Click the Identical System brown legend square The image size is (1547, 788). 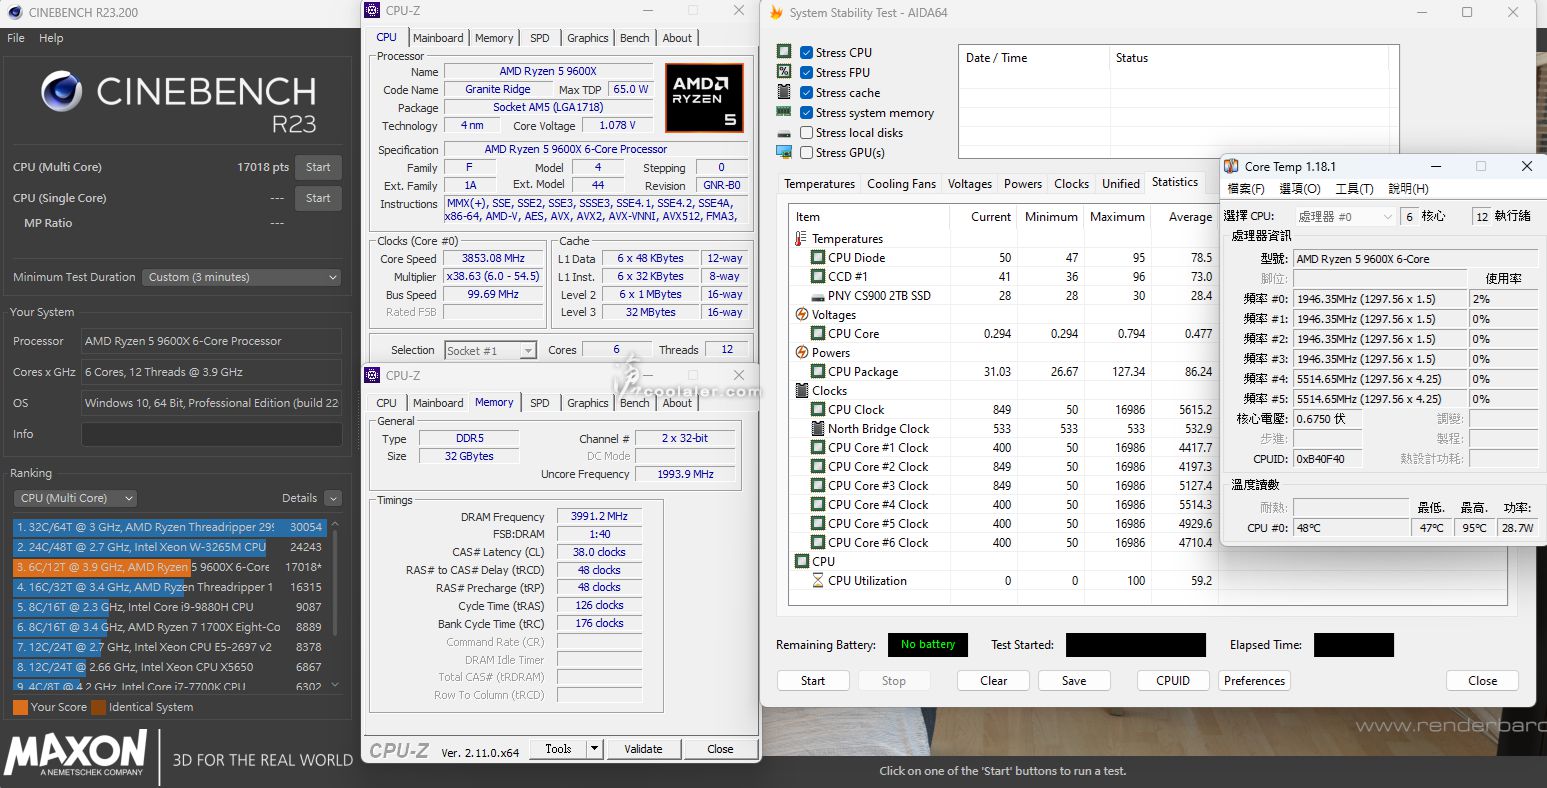98,707
